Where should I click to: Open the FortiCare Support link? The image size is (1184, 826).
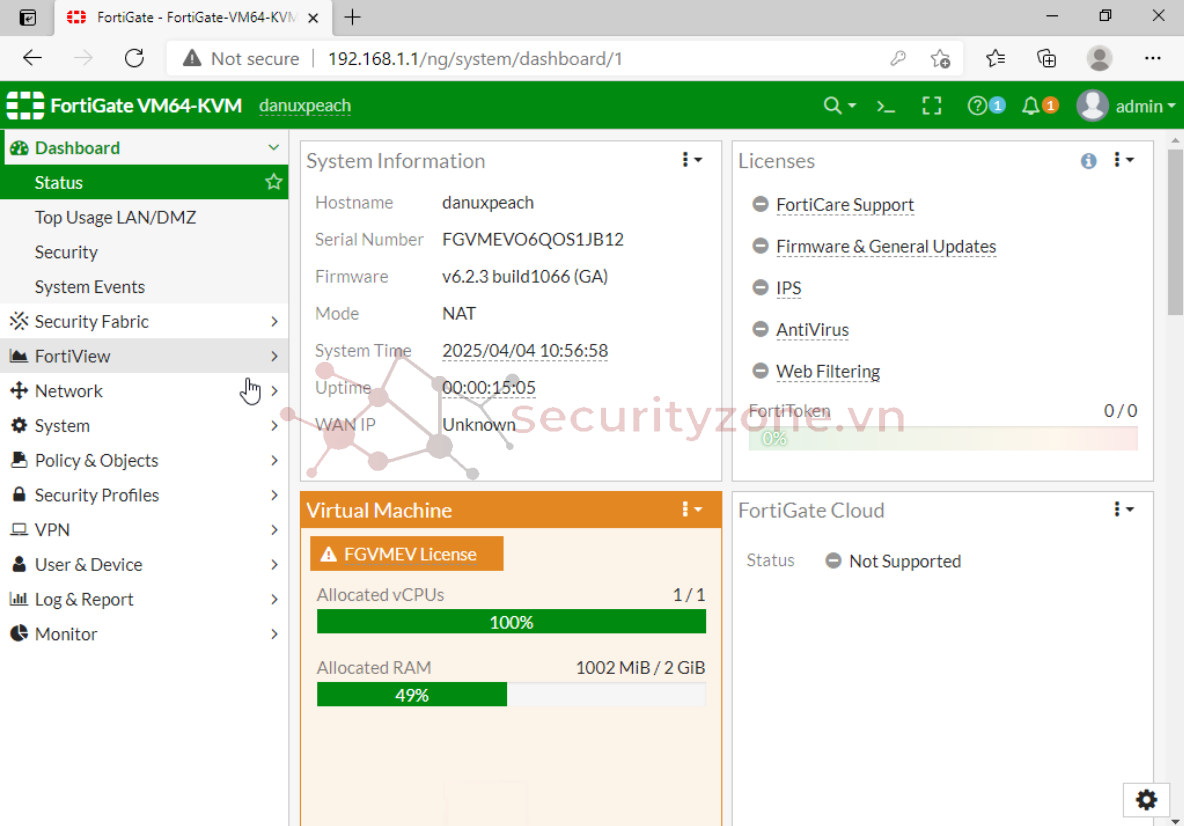coord(845,205)
